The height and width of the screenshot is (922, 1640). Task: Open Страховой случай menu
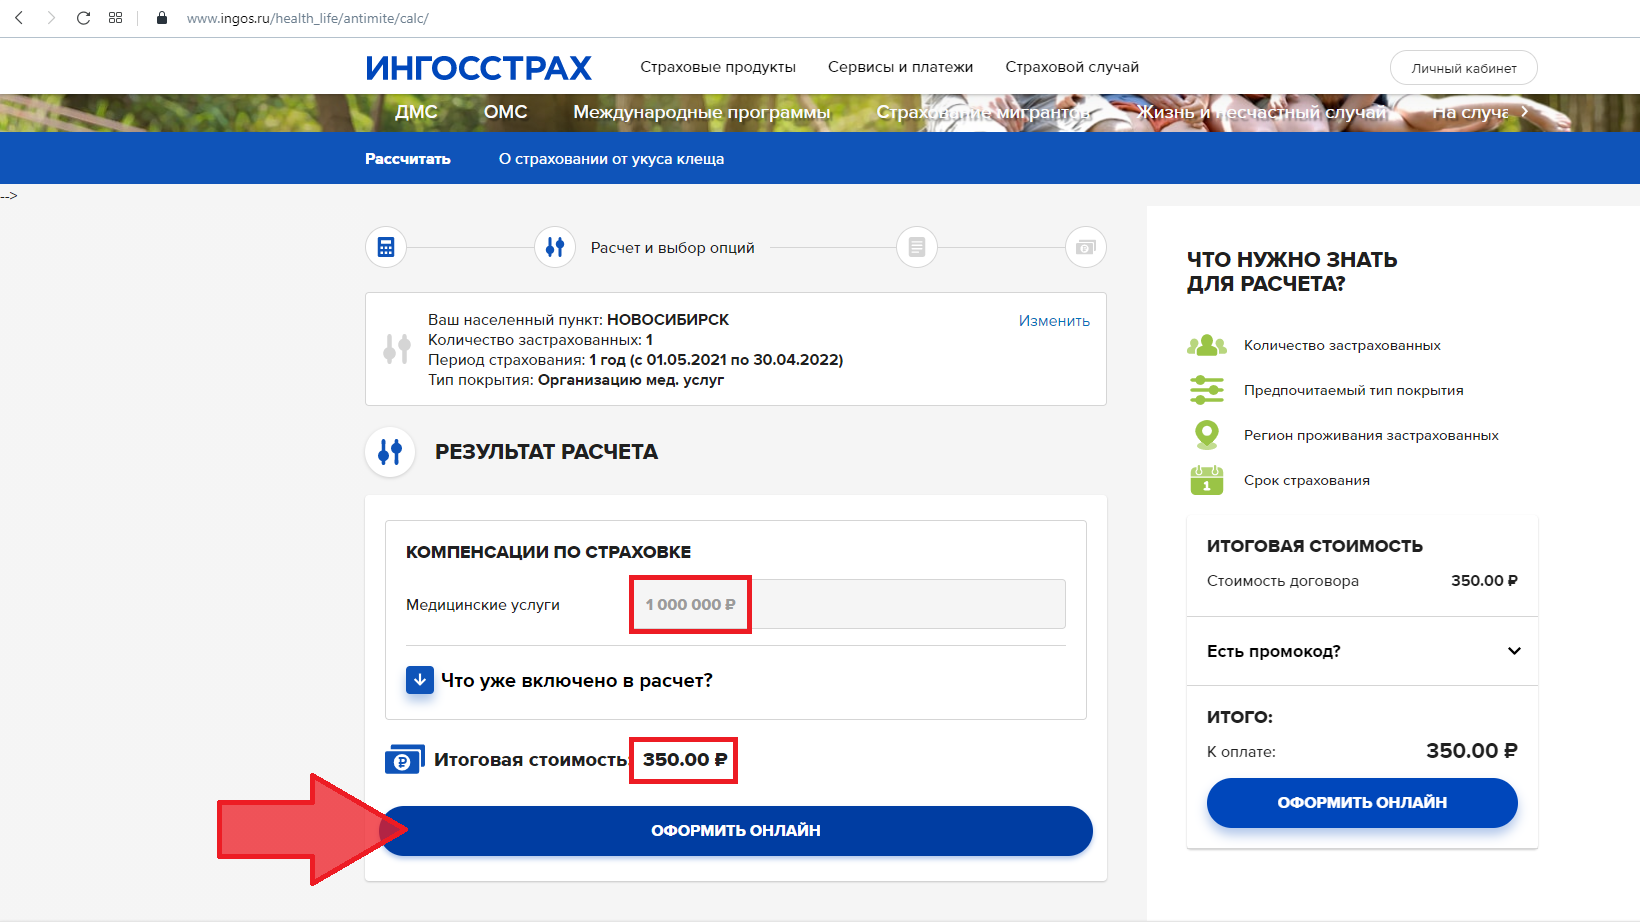[x=1072, y=67]
